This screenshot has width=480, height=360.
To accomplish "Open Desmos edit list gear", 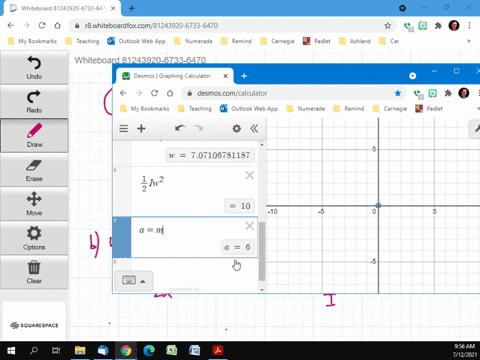I will click(x=237, y=128).
